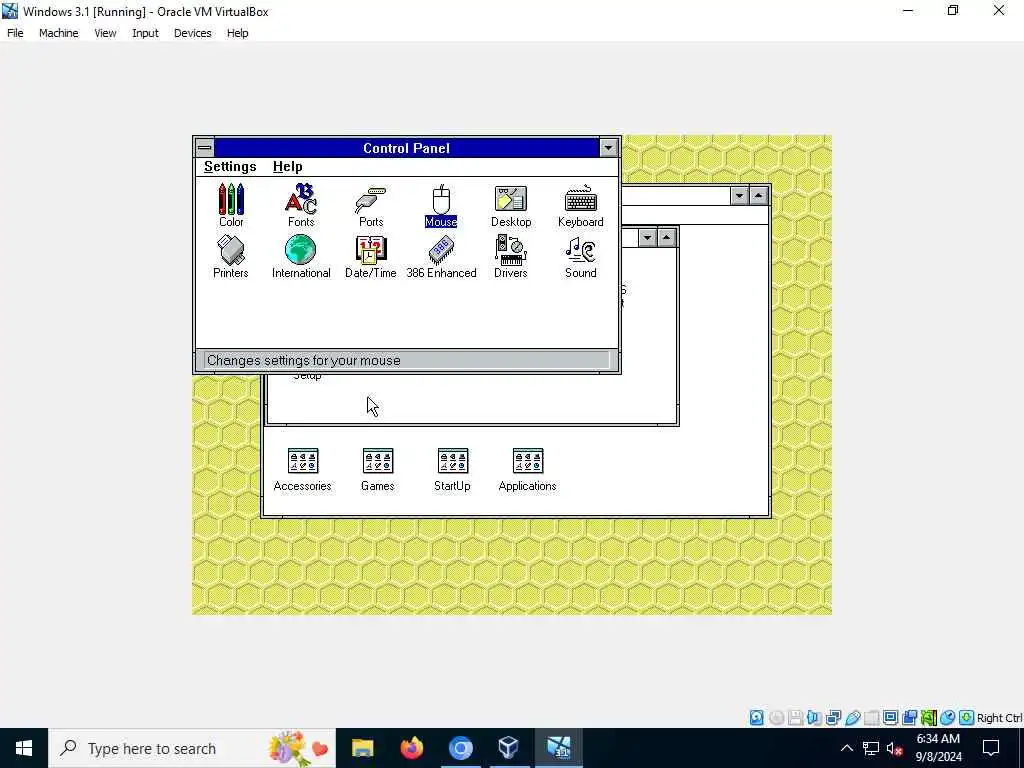Select the Accessories program group icon

pyautogui.click(x=302, y=470)
